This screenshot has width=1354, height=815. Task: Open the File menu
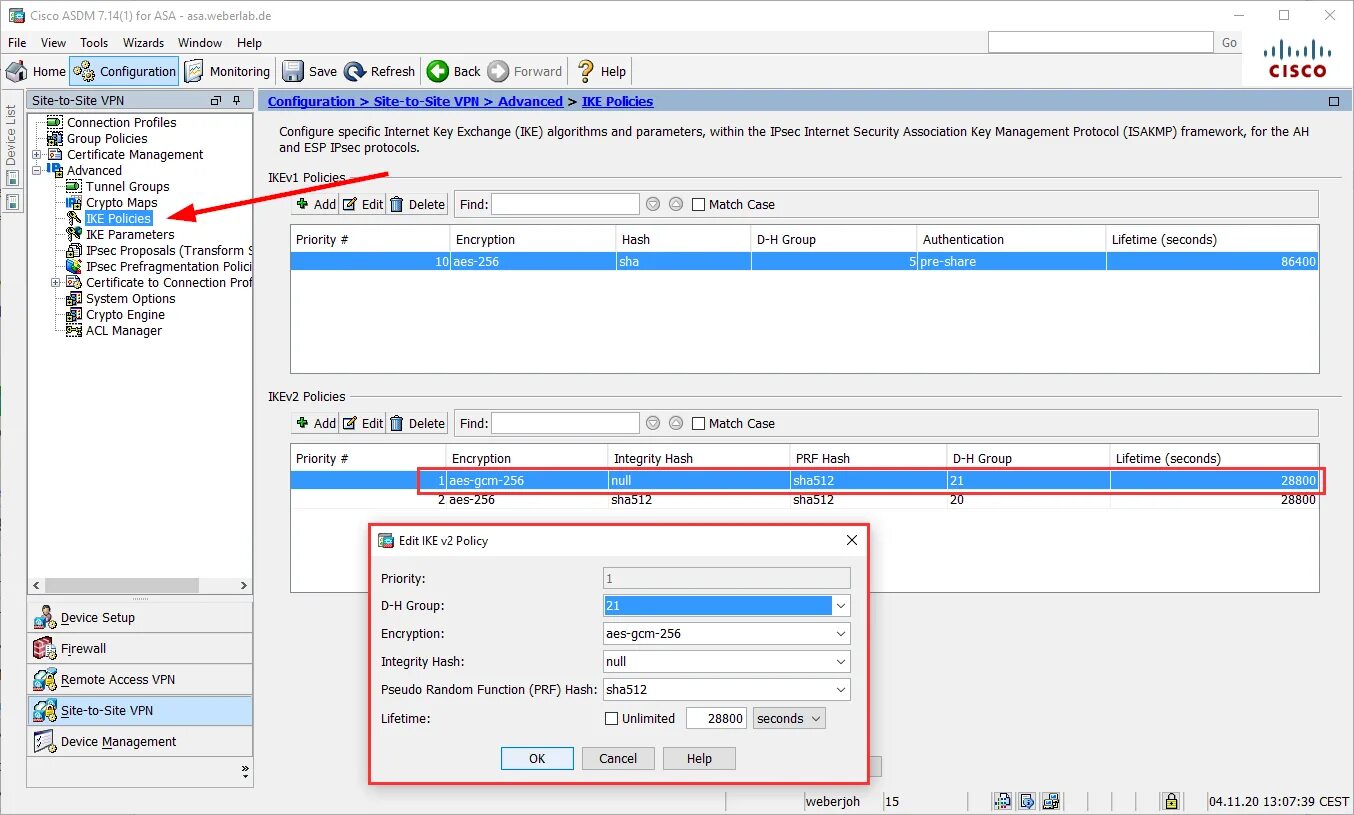click(17, 43)
